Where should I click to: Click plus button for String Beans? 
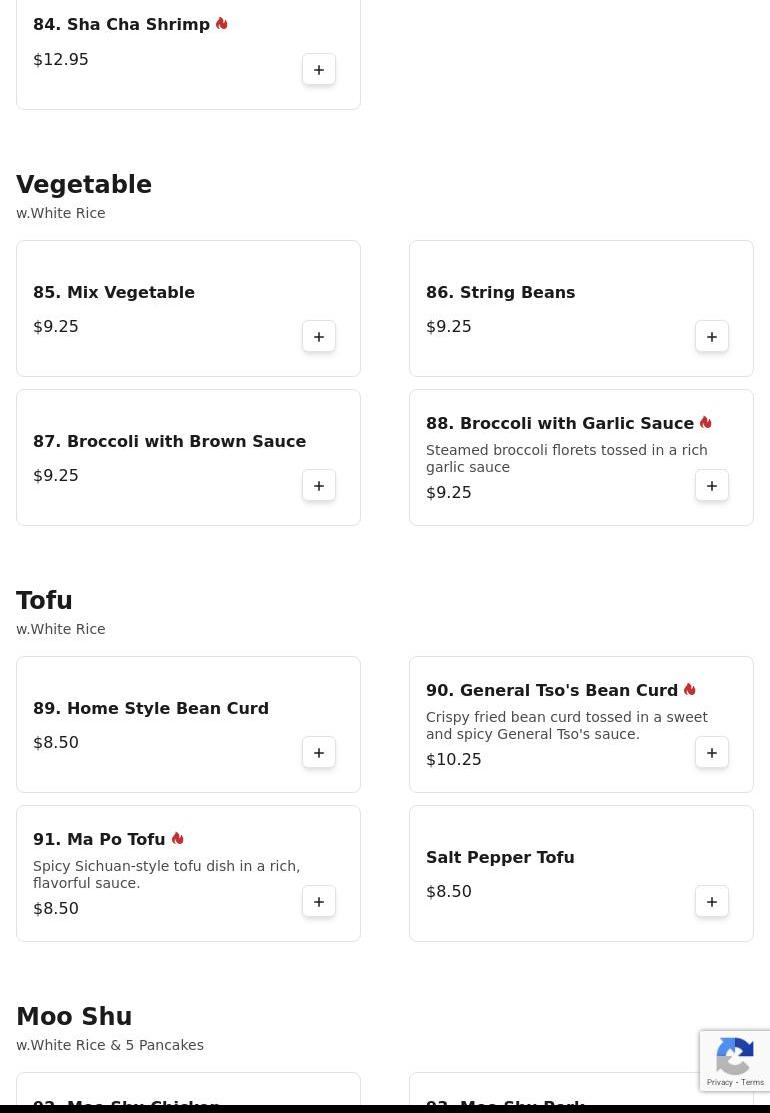coord(712,337)
